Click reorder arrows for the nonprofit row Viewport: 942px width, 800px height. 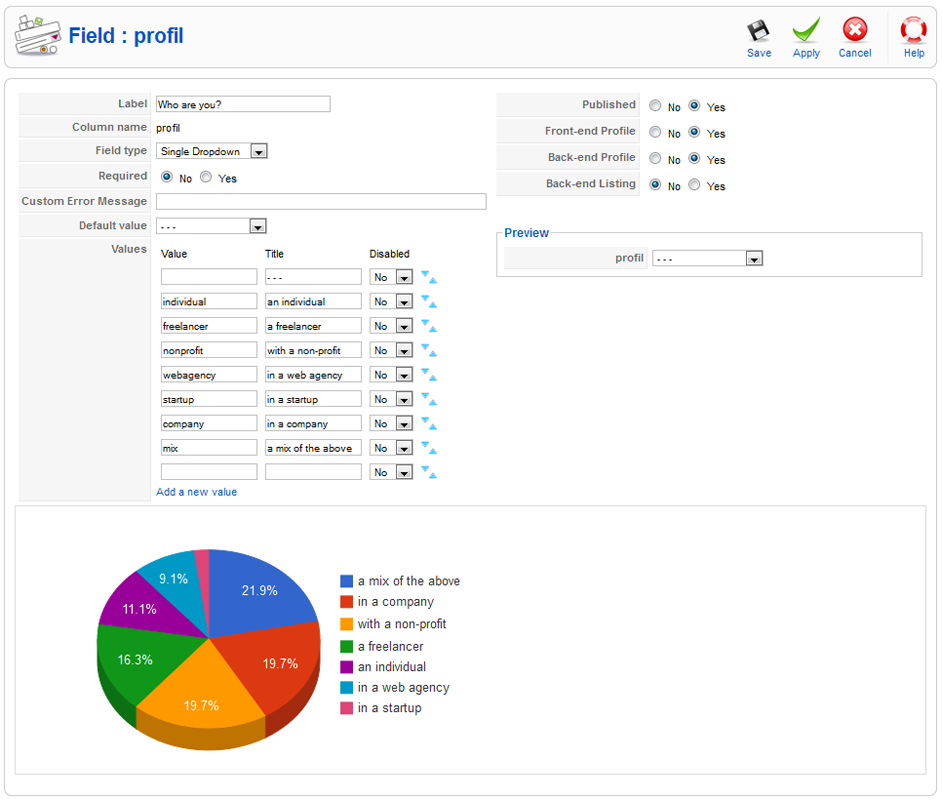pos(428,350)
